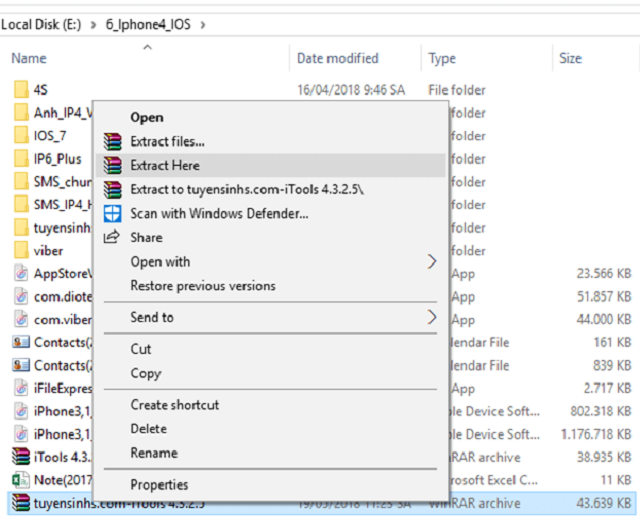Click the WinRAR icon beside Extract to tuyensinhs.com-iTools

pyautogui.click(x=112, y=189)
